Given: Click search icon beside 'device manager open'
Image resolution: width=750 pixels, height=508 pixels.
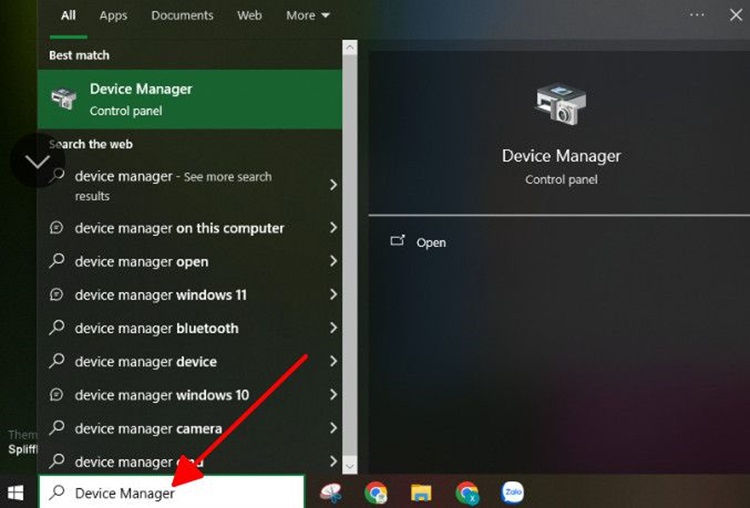Looking at the screenshot, I should click(x=57, y=261).
